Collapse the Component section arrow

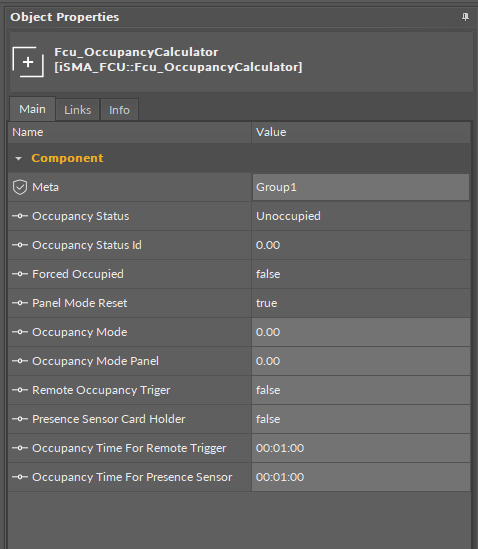pos(18,159)
